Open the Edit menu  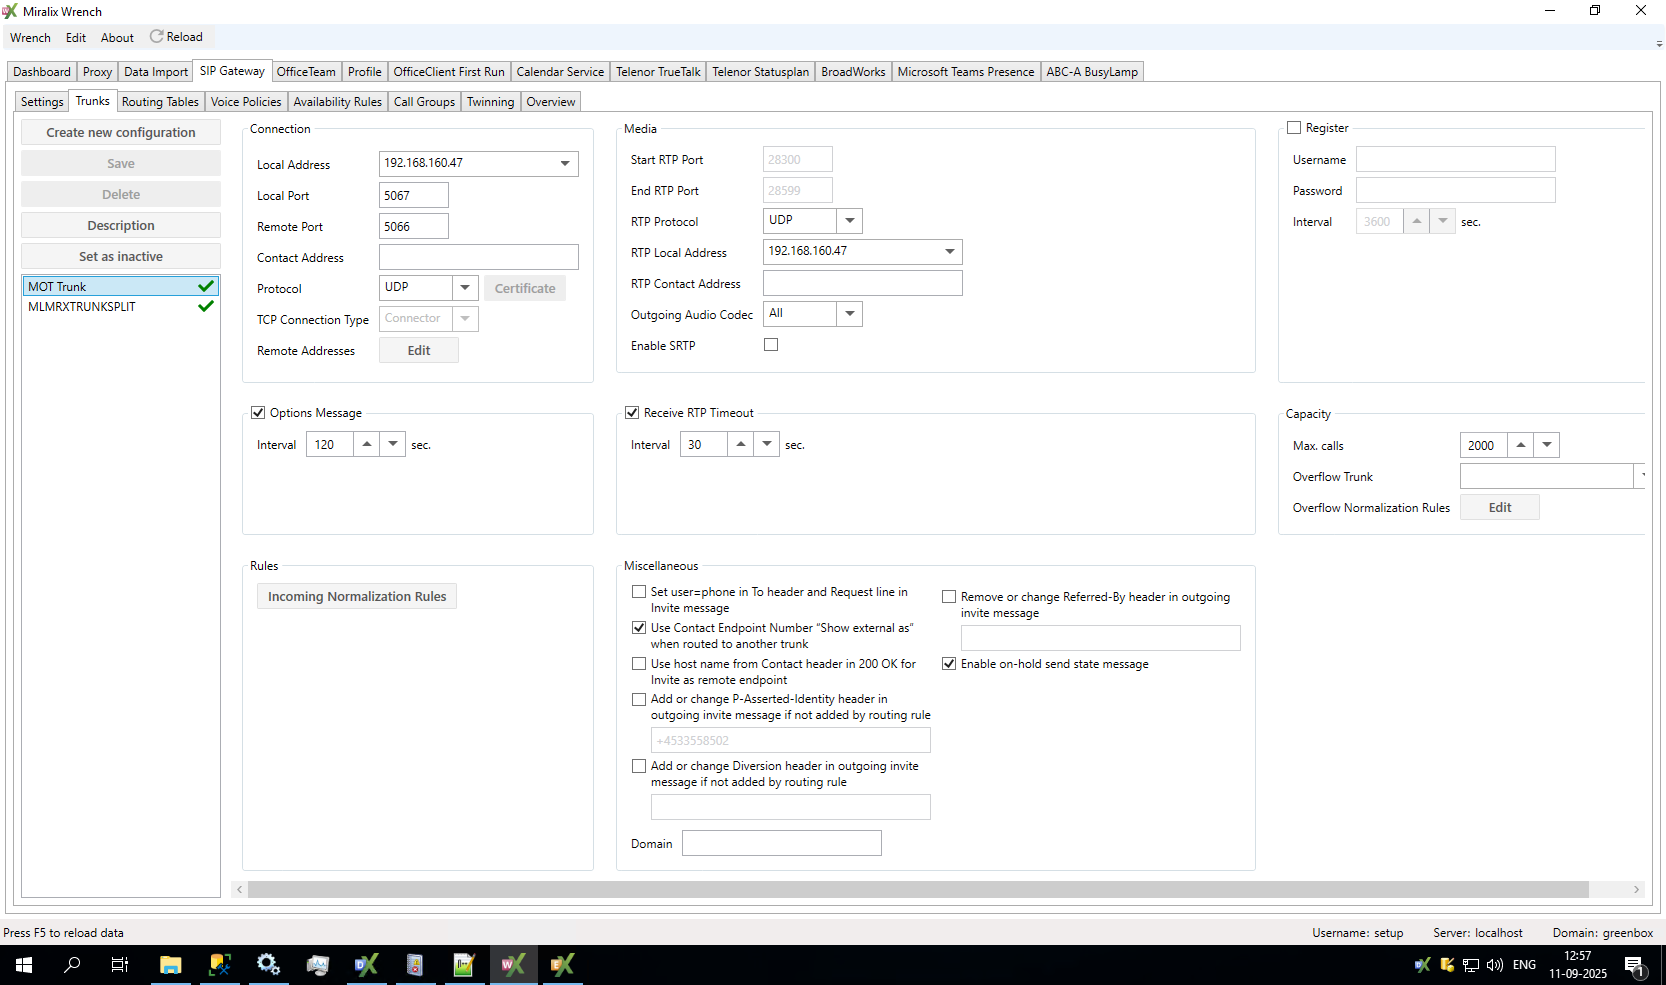point(76,38)
